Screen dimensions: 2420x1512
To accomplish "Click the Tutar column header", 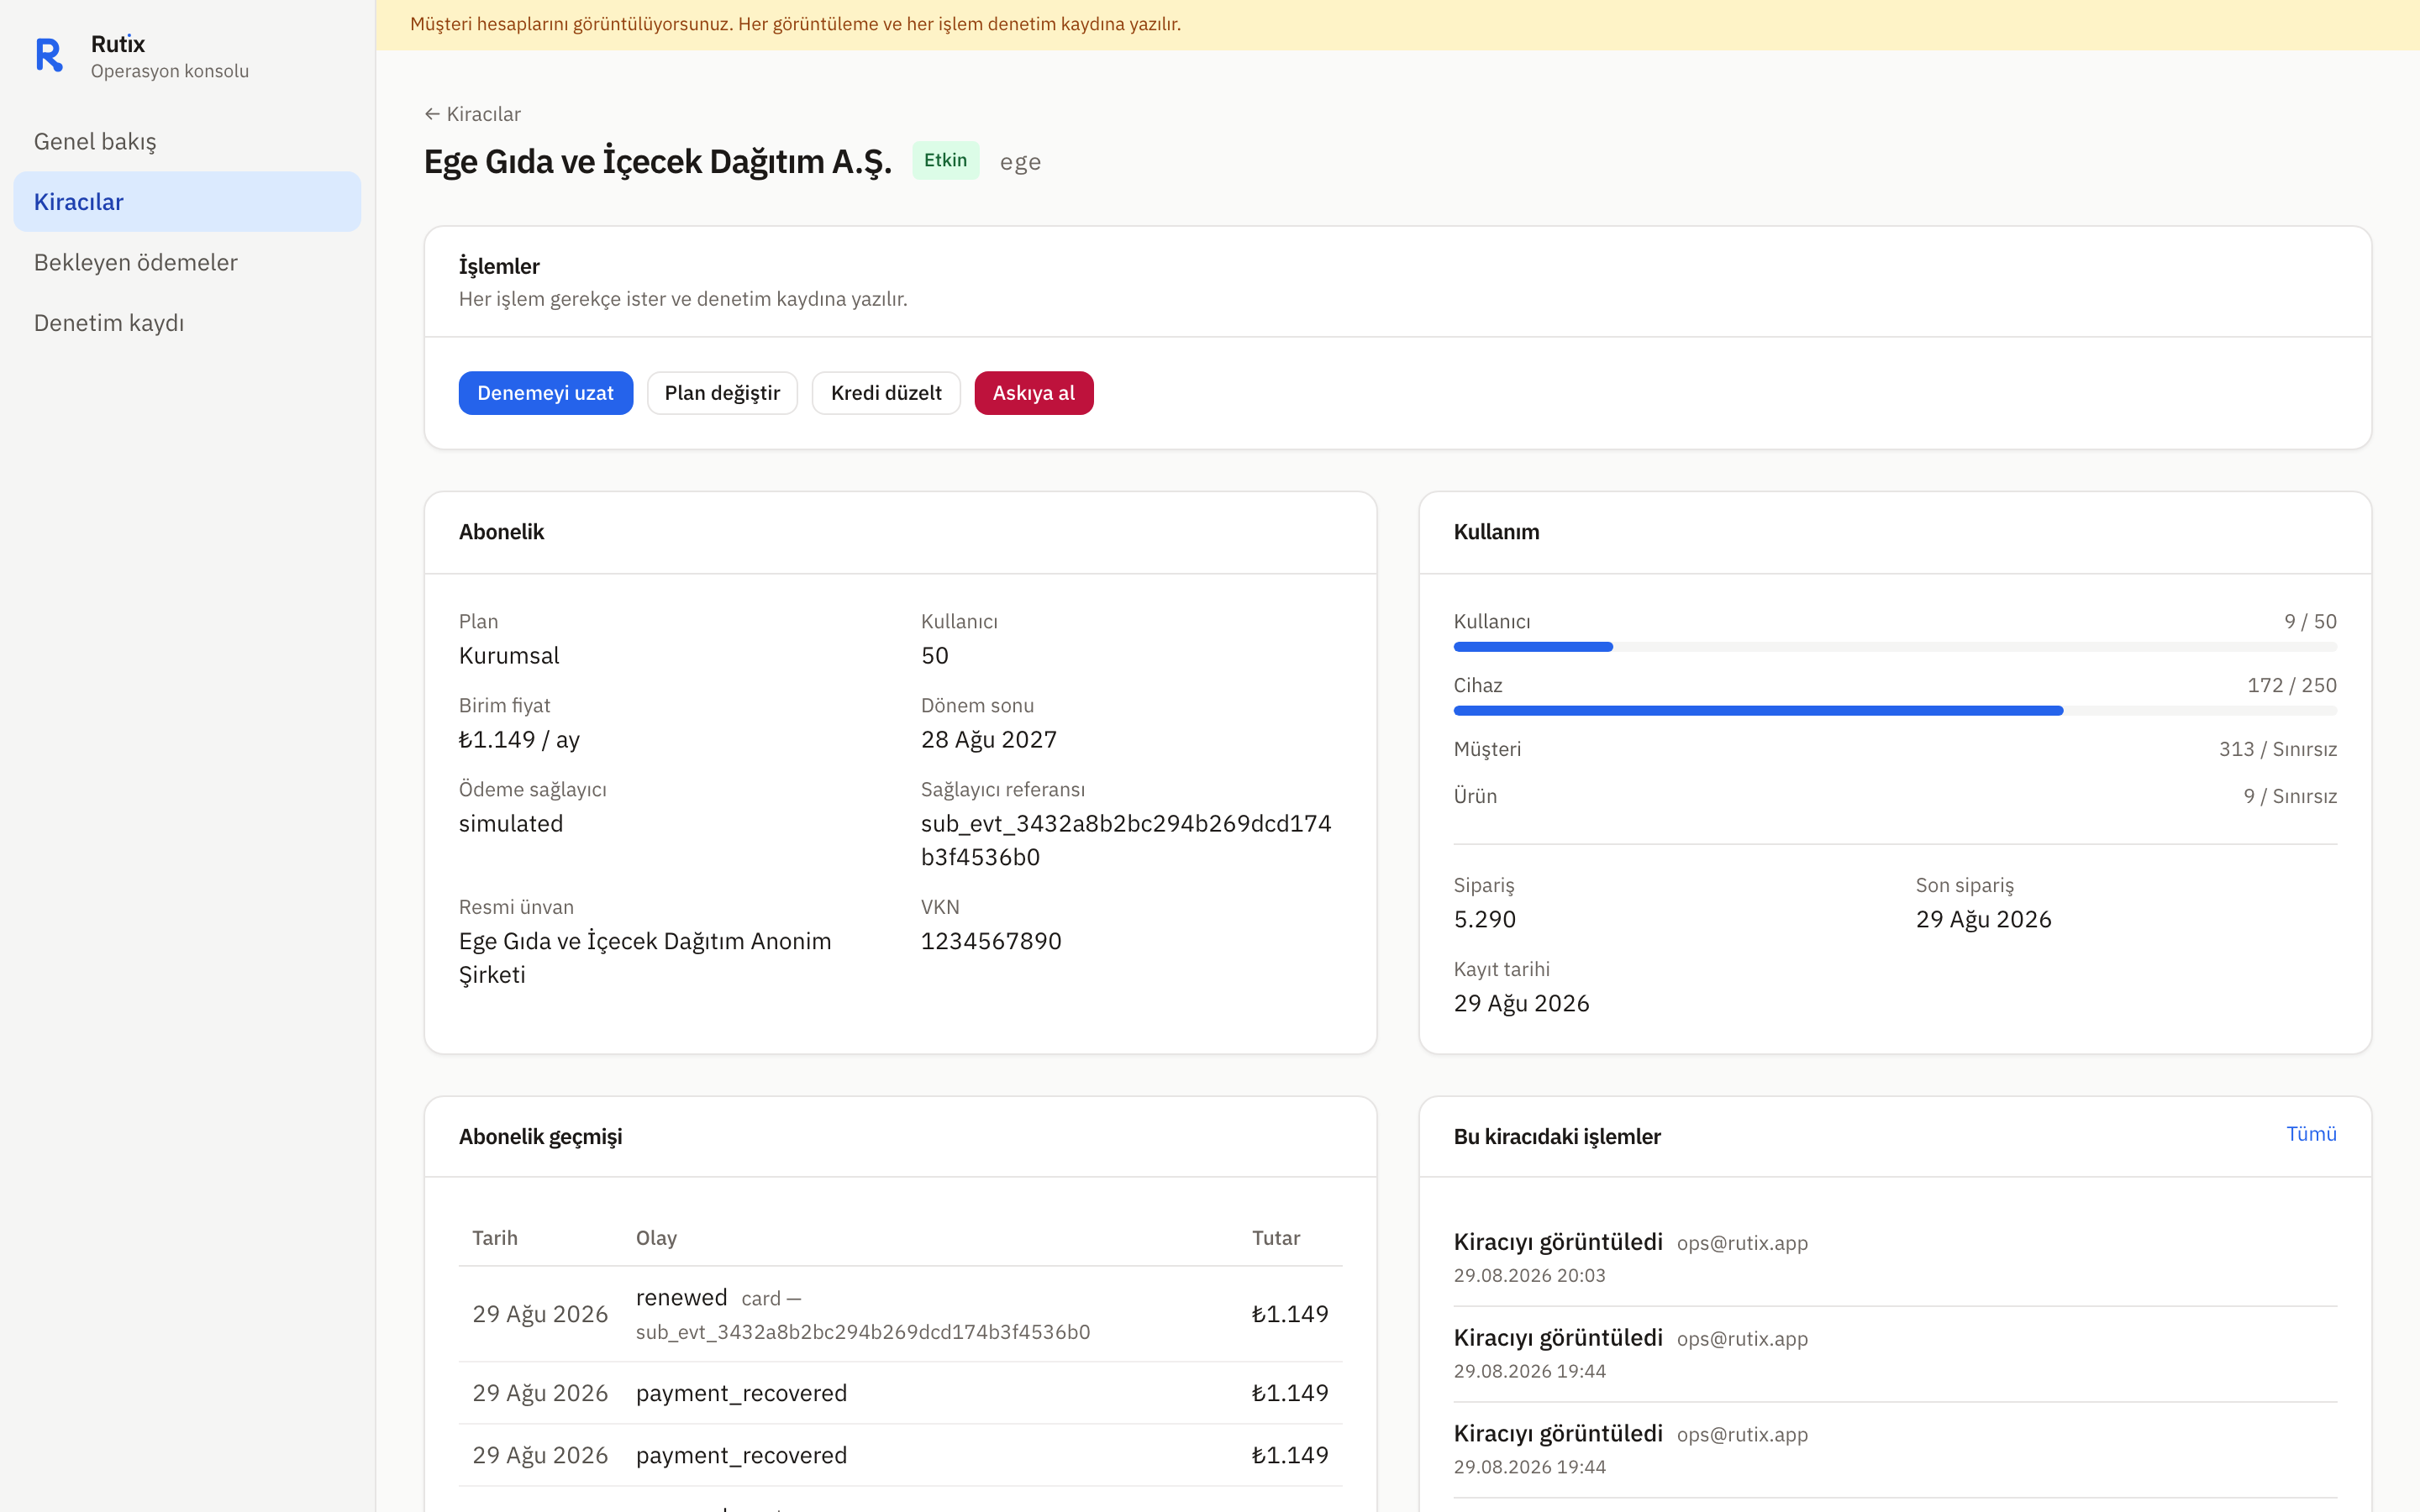I will point(1276,1238).
